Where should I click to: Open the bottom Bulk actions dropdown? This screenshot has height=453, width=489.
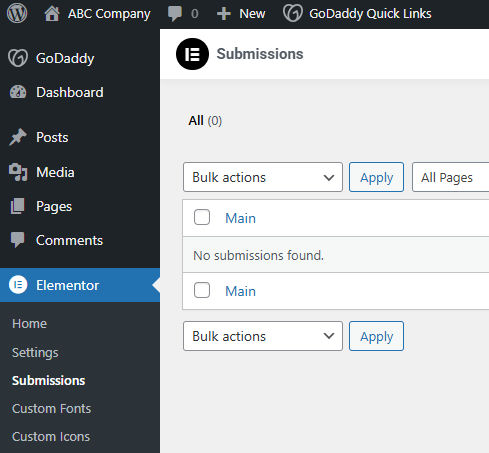pos(263,336)
